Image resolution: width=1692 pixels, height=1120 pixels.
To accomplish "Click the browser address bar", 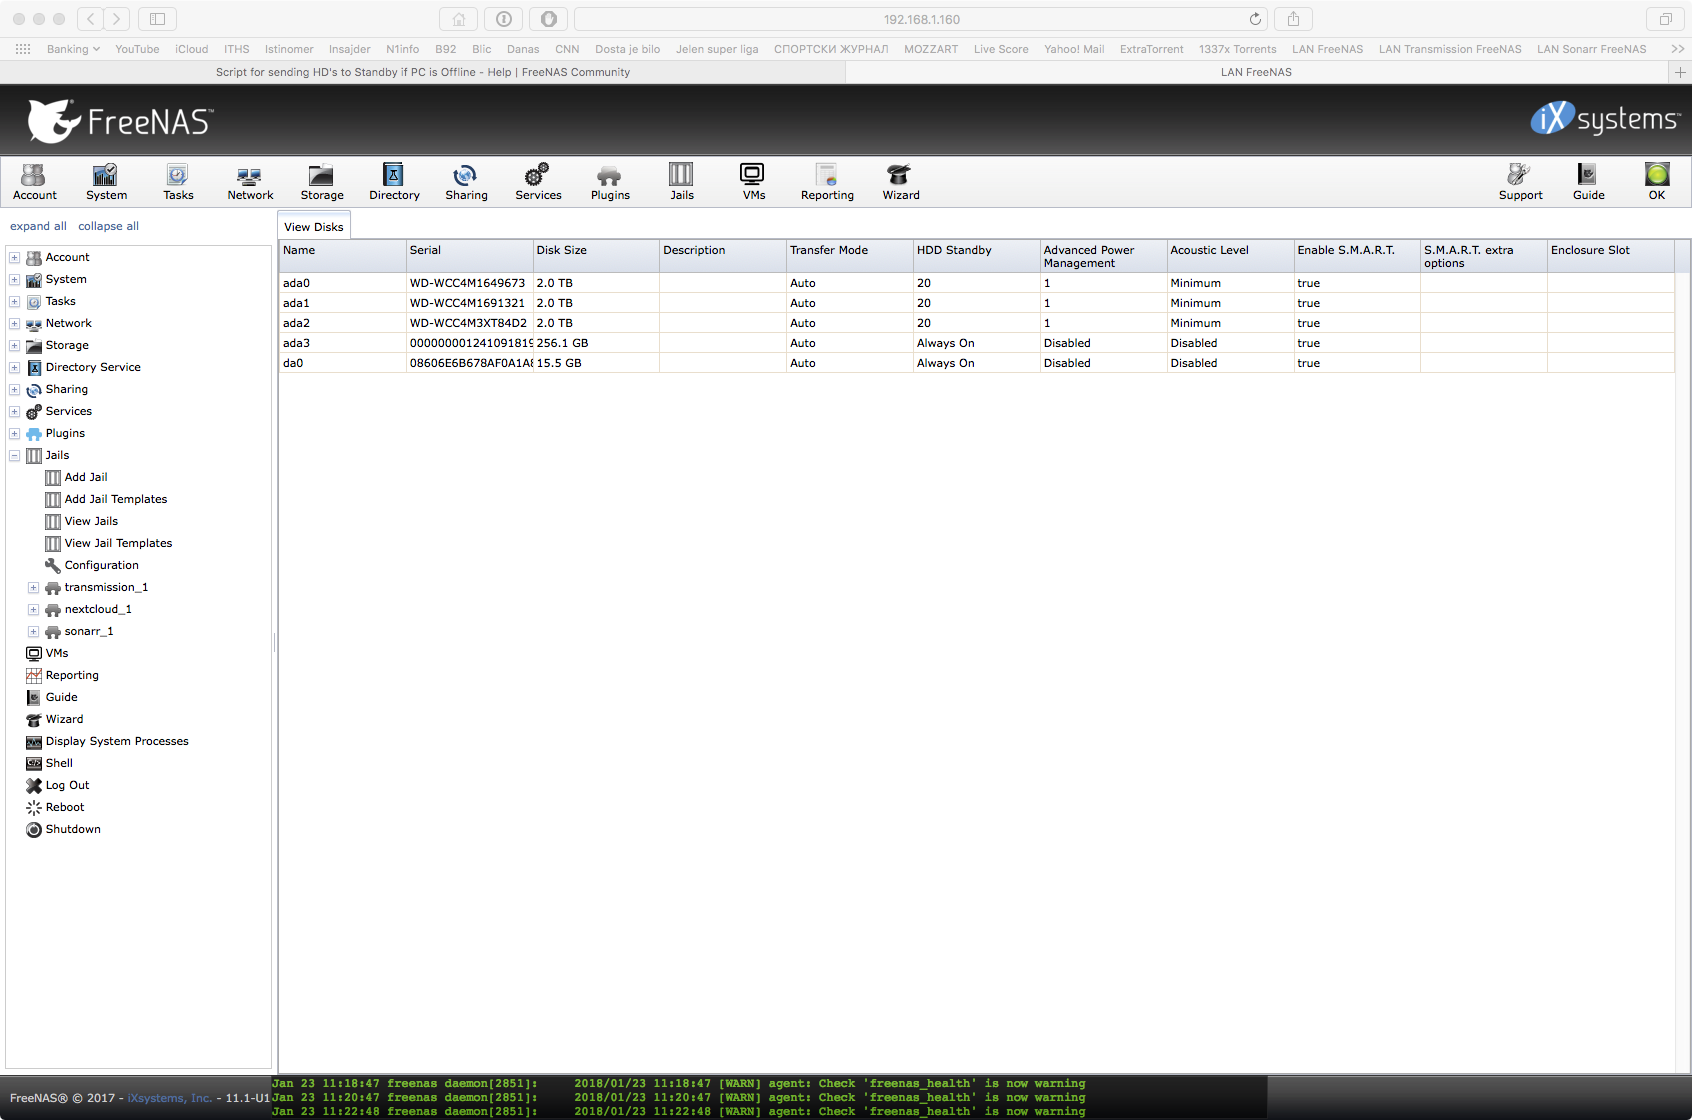I will [x=921, y=19].
